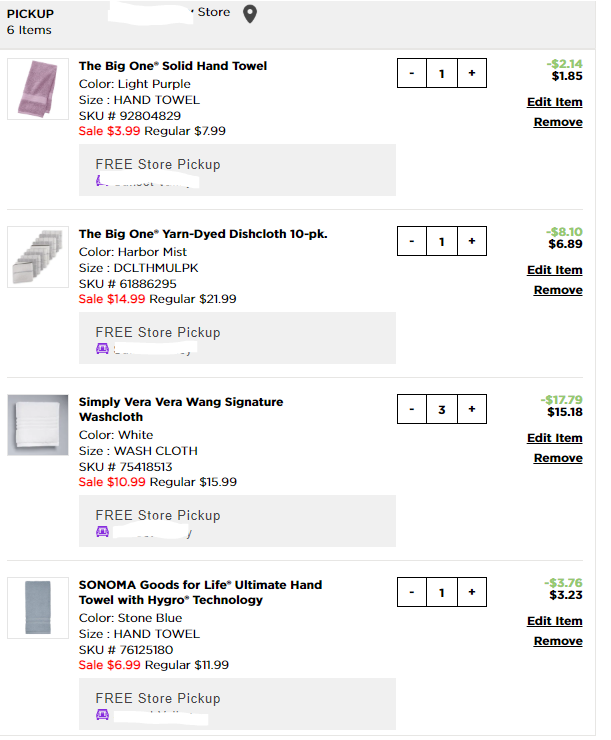
Task: Open The Big One Solid Hand Towel title
Action: pos(173,66)
